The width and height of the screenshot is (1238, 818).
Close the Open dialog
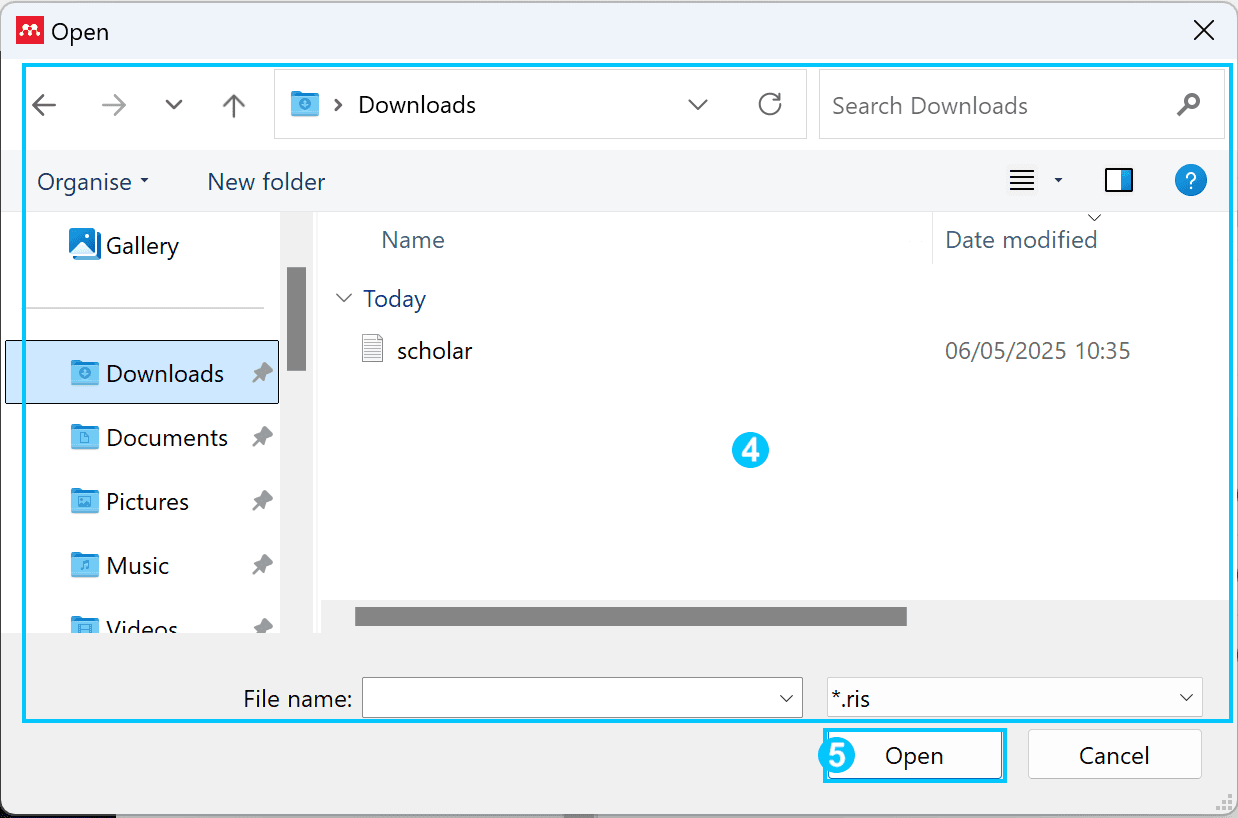[1204, 31]
